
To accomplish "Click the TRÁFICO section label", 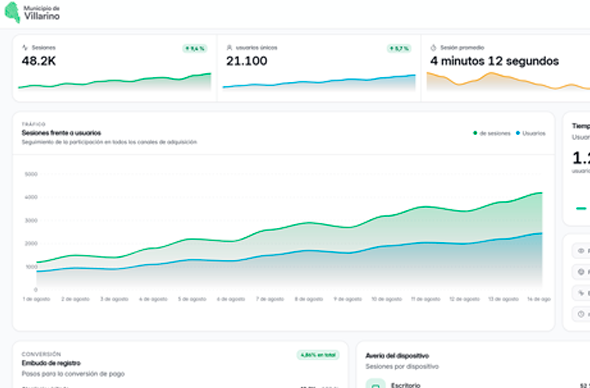I will (33, 124).
